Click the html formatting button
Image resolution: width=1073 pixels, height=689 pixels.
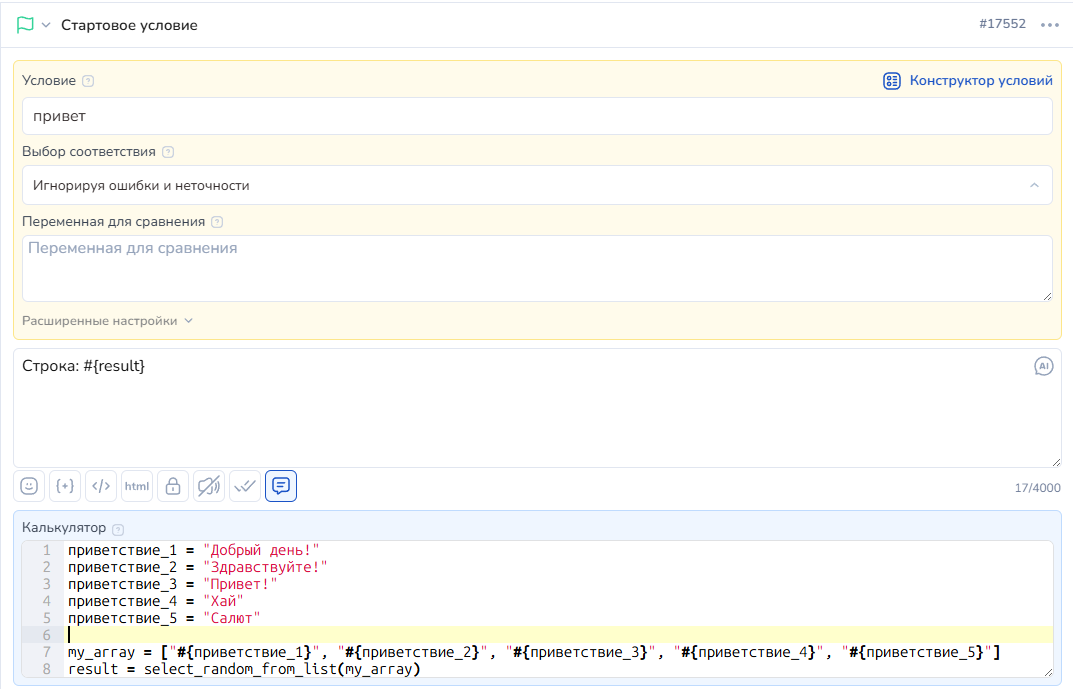point(137,486)
